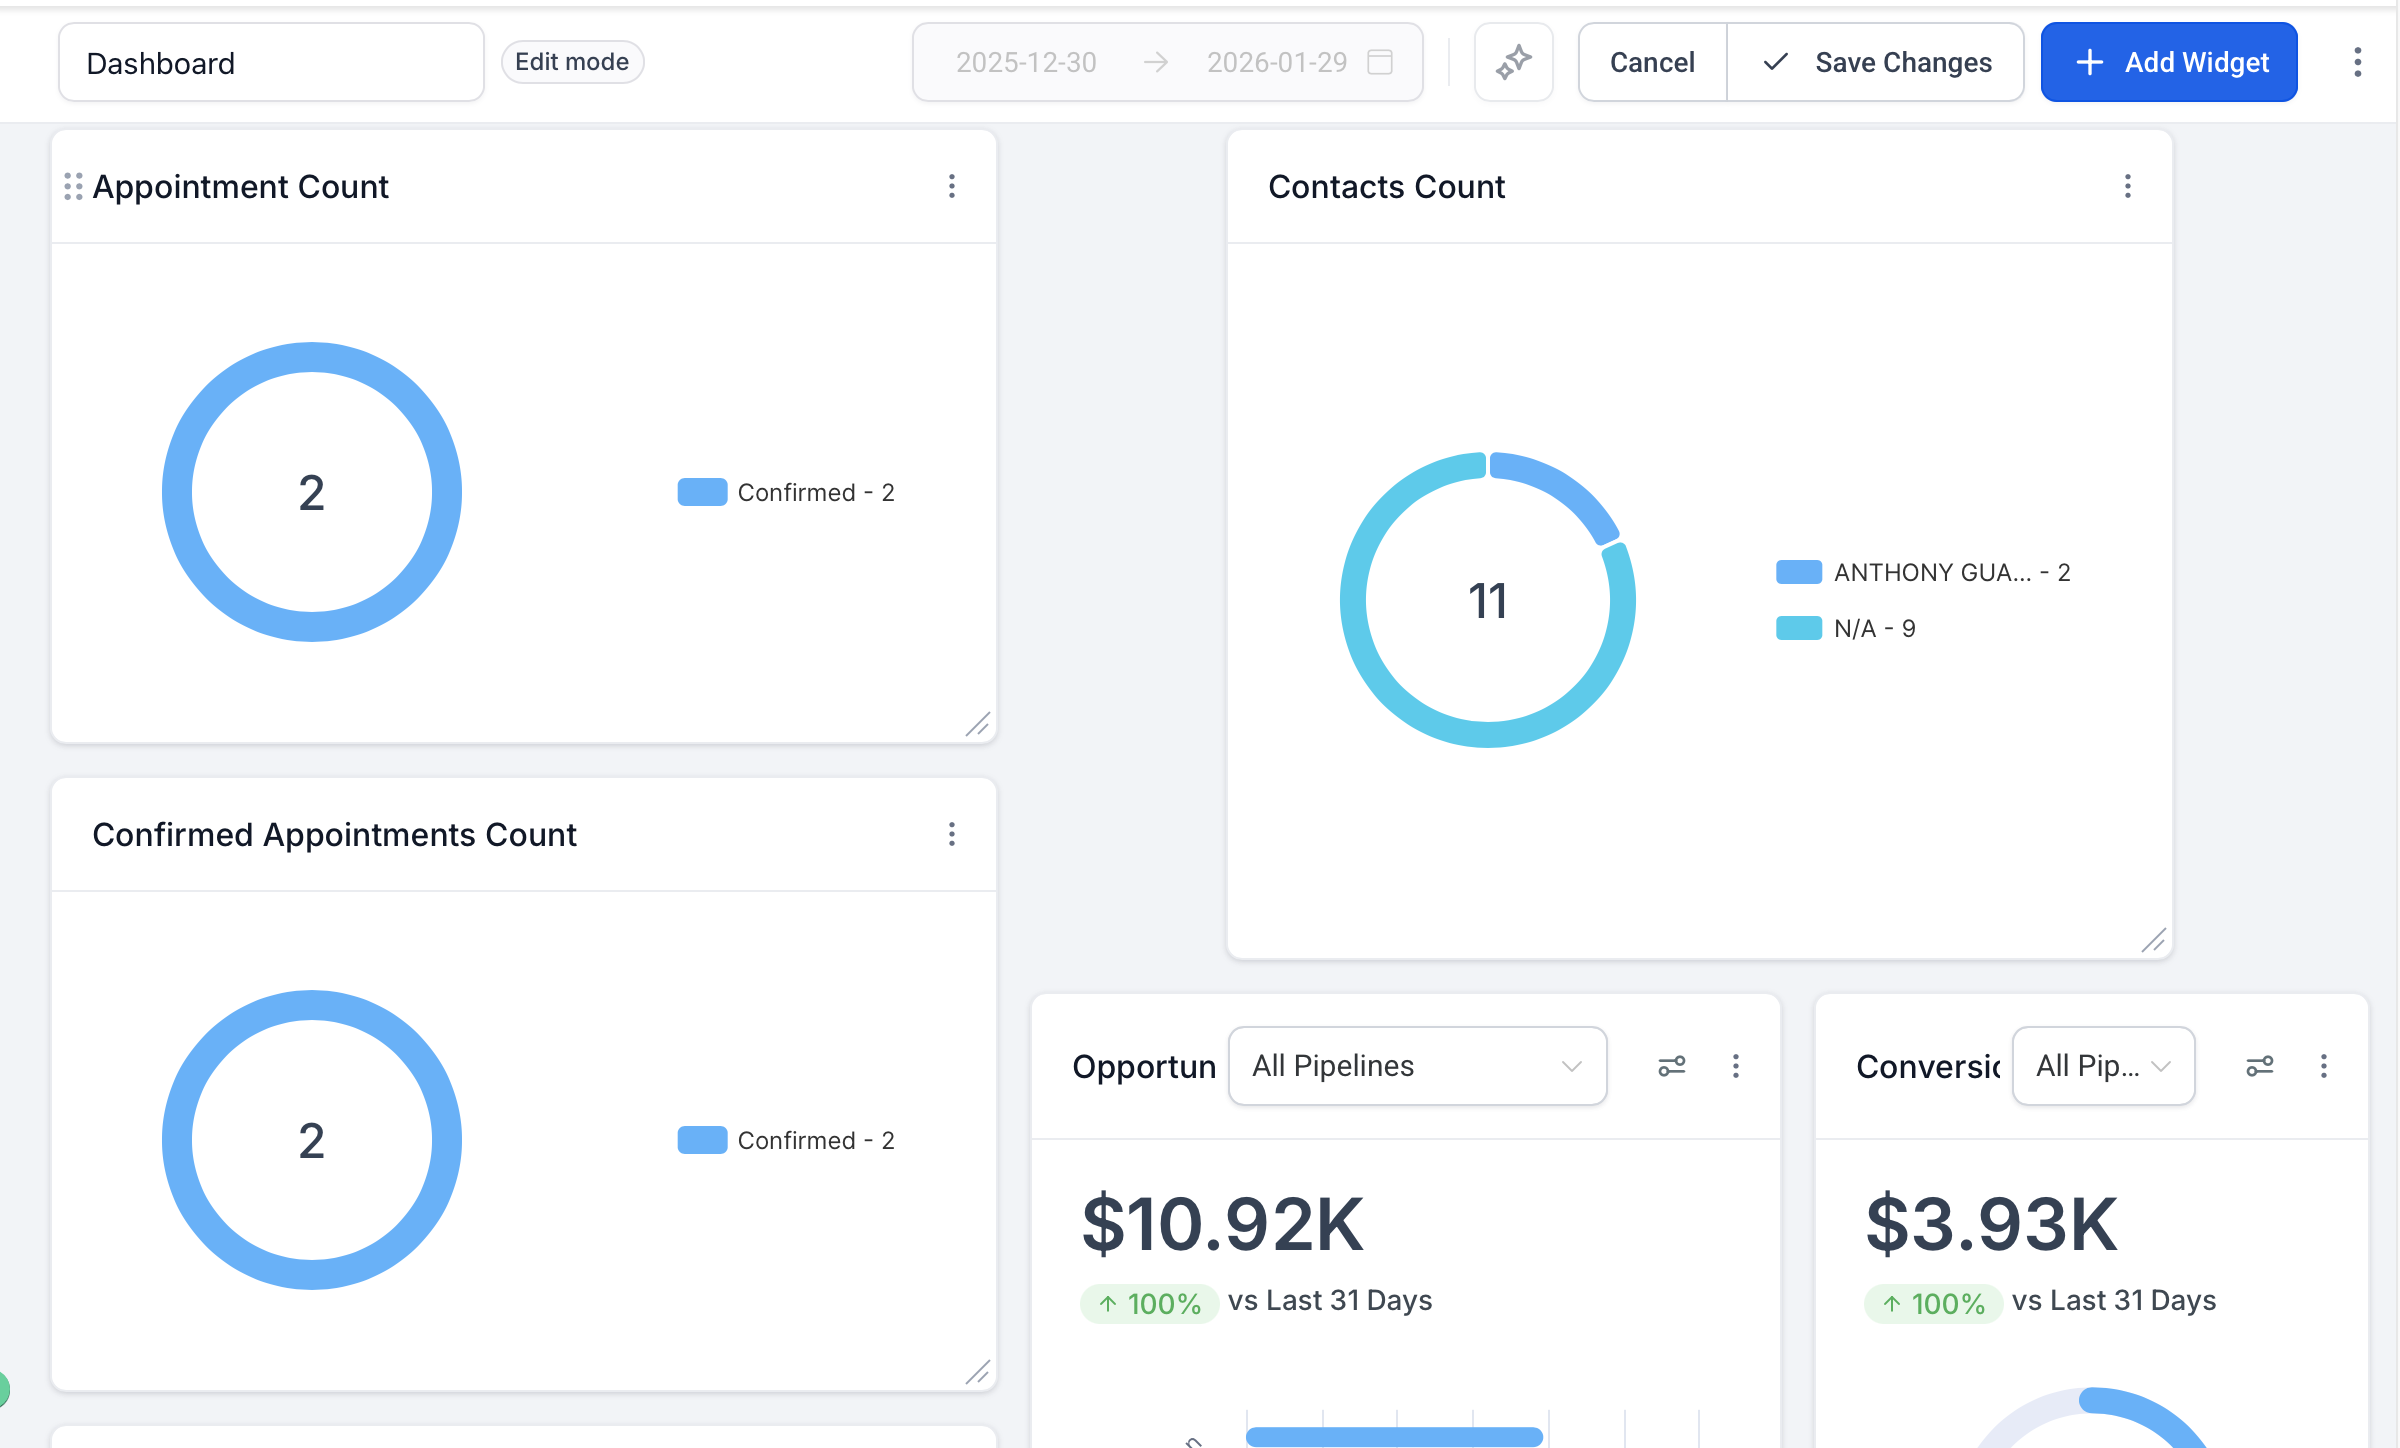Open the Confirmed Appointments Count options menu

pos(951,834)
